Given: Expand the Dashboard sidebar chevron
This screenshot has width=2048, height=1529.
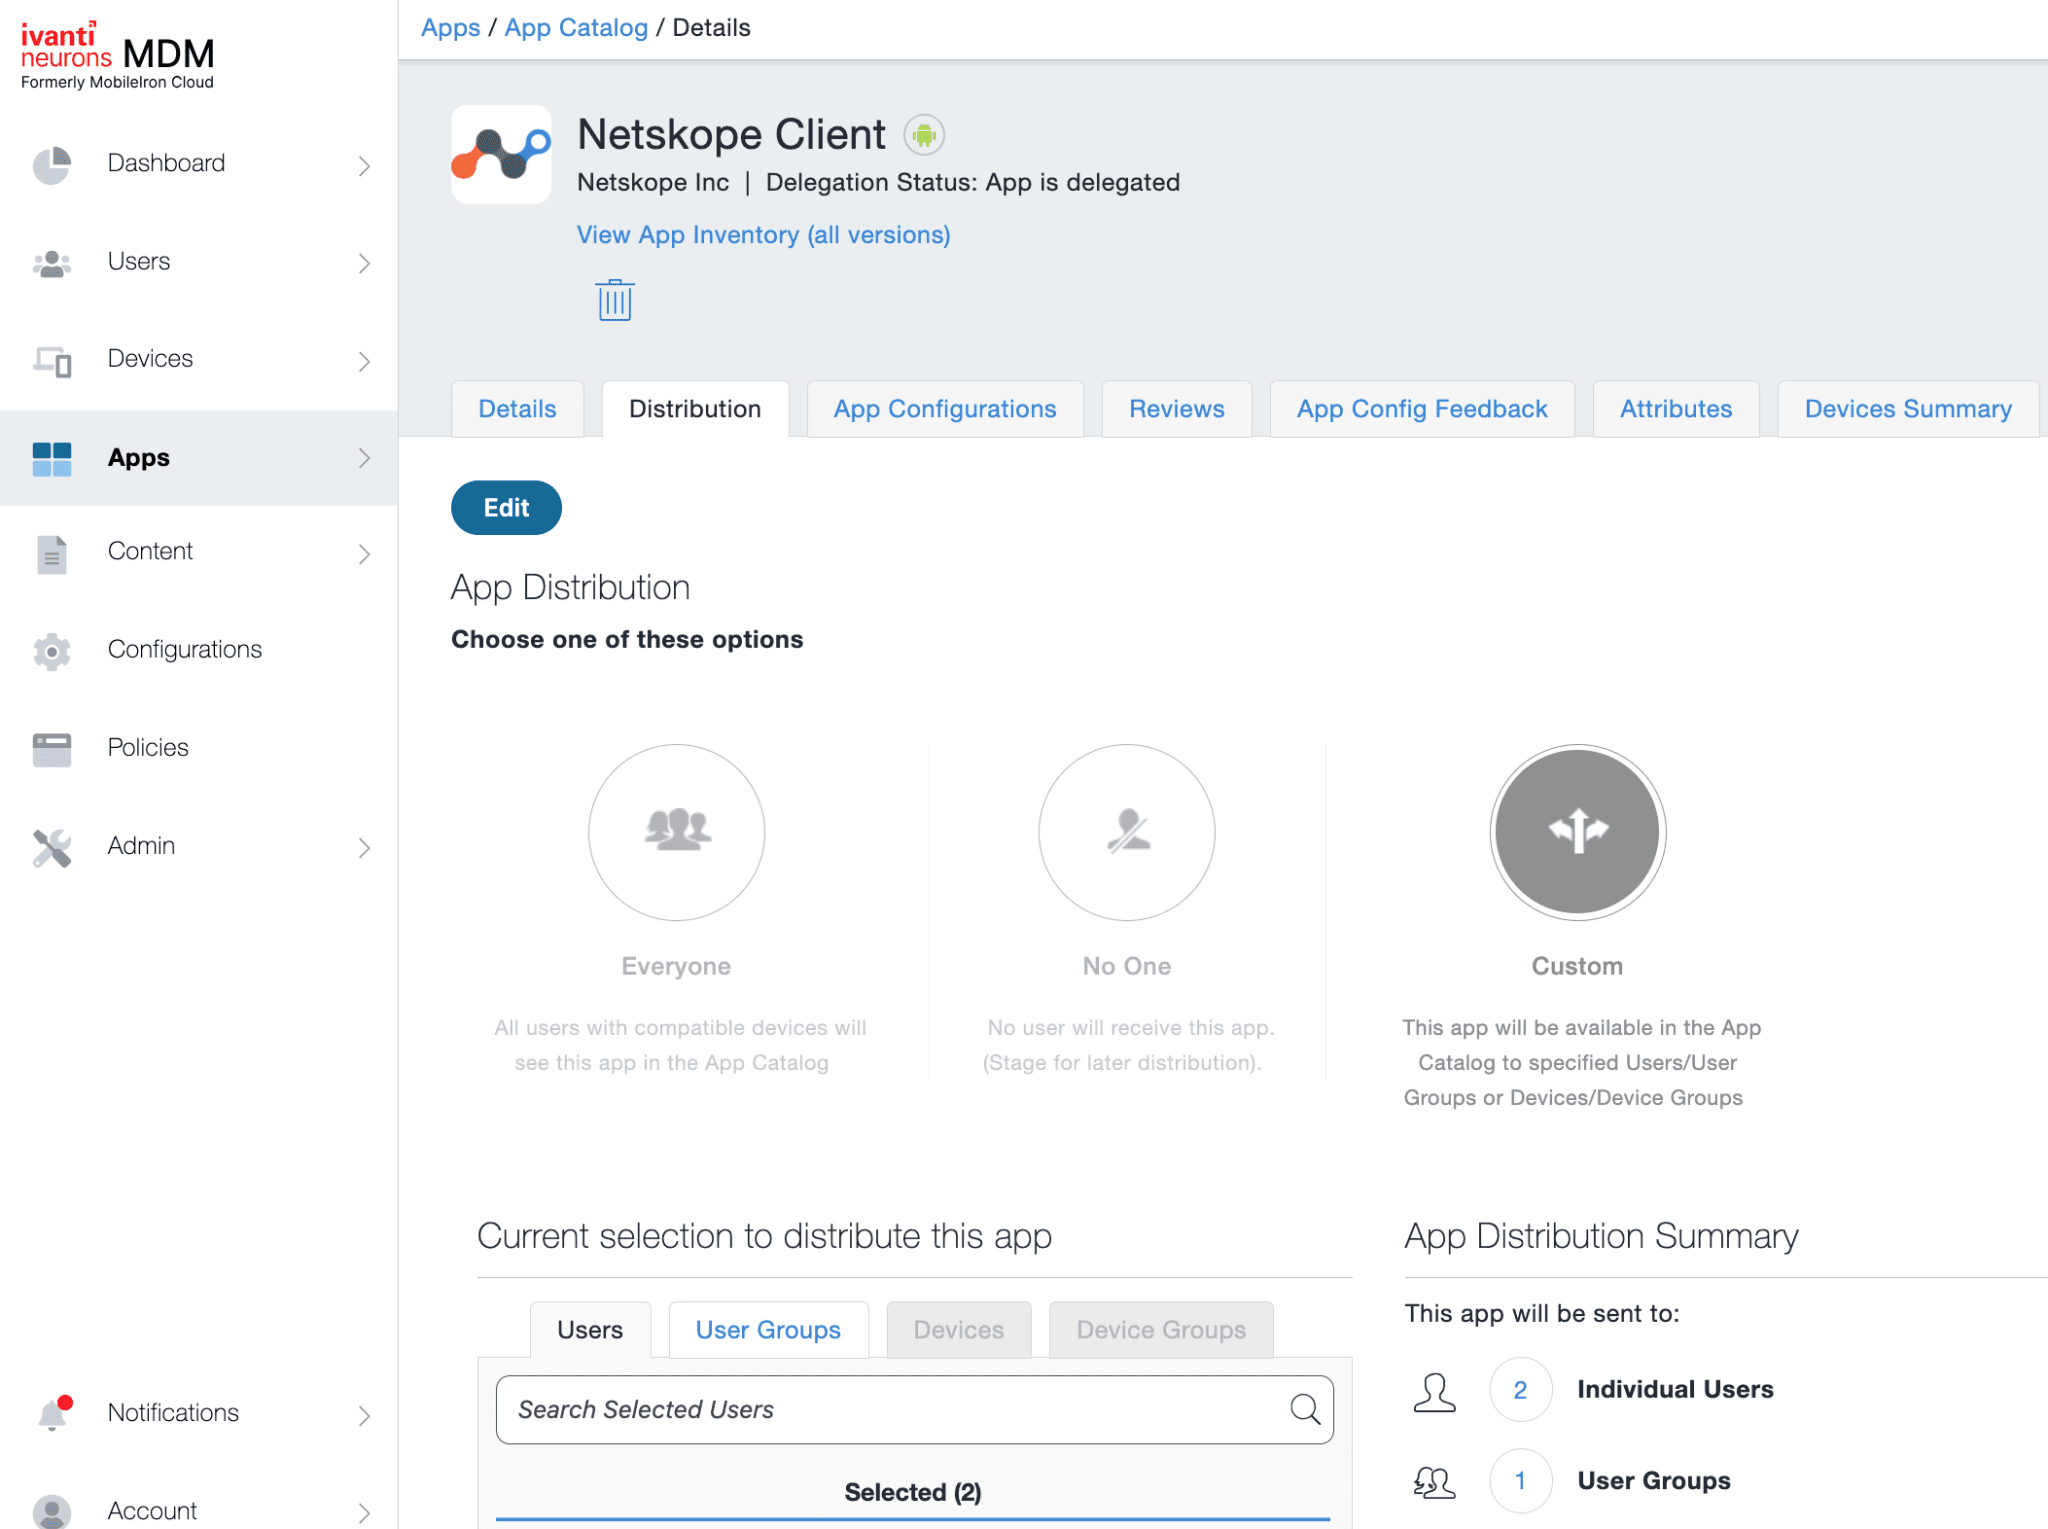Looking at the screenshot, I should (x=364, y=164).
